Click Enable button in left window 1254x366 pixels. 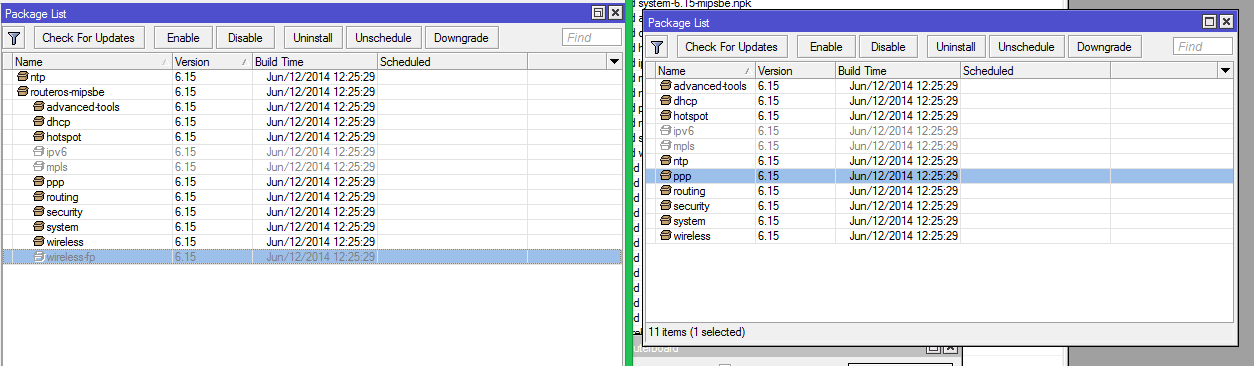(x=183, y=38)
